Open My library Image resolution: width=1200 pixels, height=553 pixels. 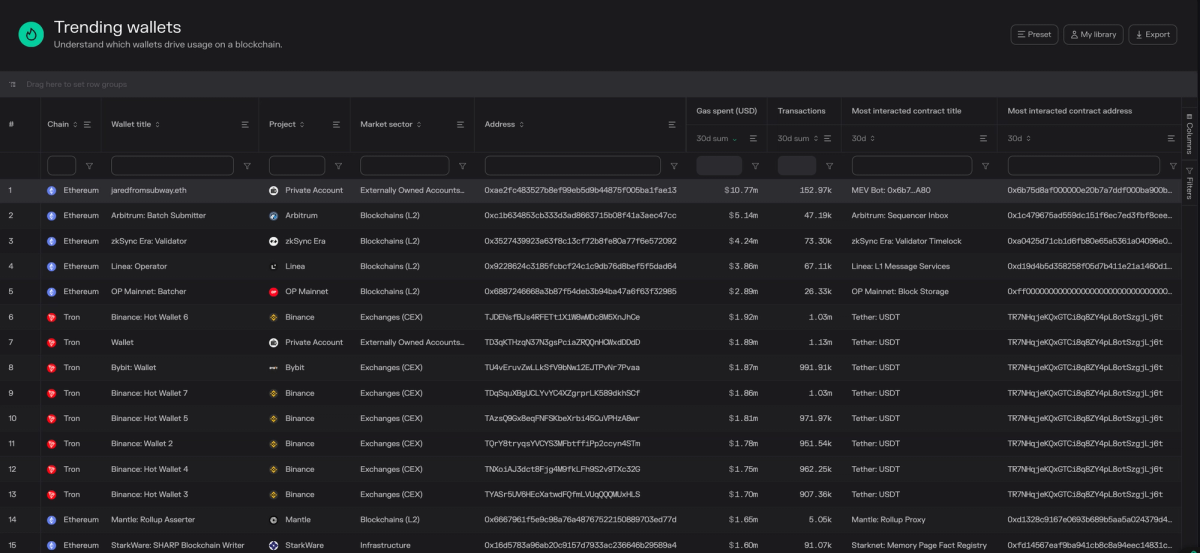click(1092, 34)
